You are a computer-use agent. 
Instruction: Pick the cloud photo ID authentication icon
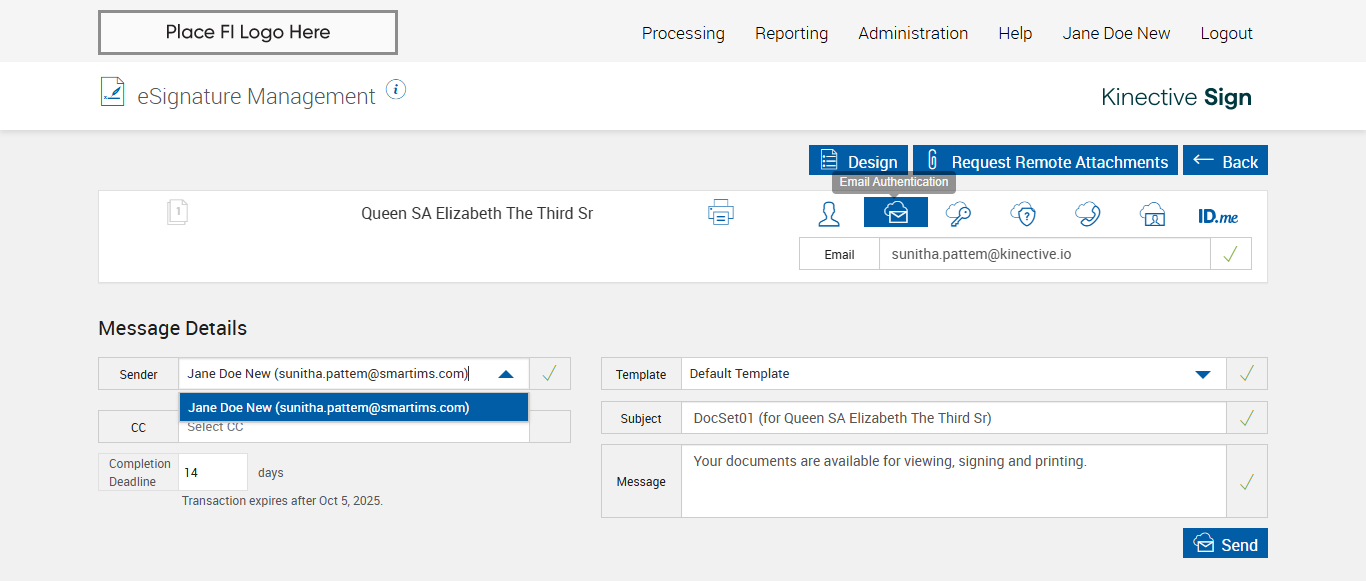[1153, 213]
